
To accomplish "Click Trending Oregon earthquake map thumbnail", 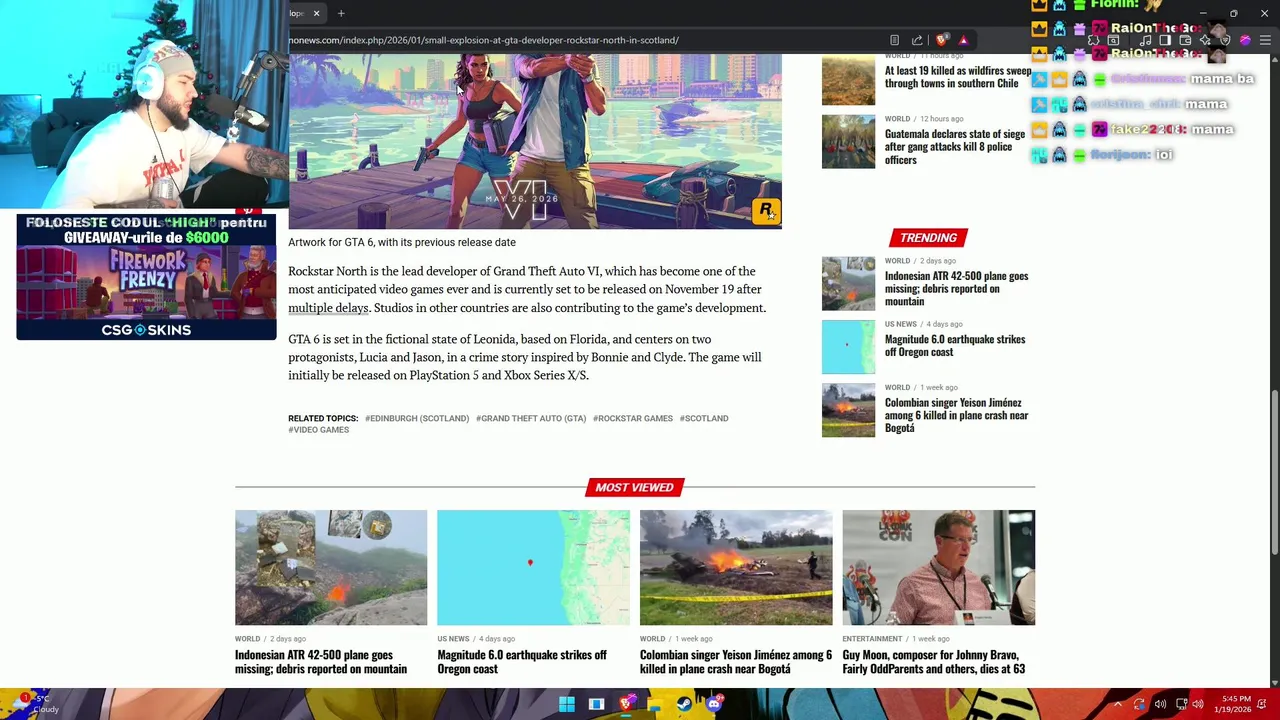I will click(x=848, y=347).
